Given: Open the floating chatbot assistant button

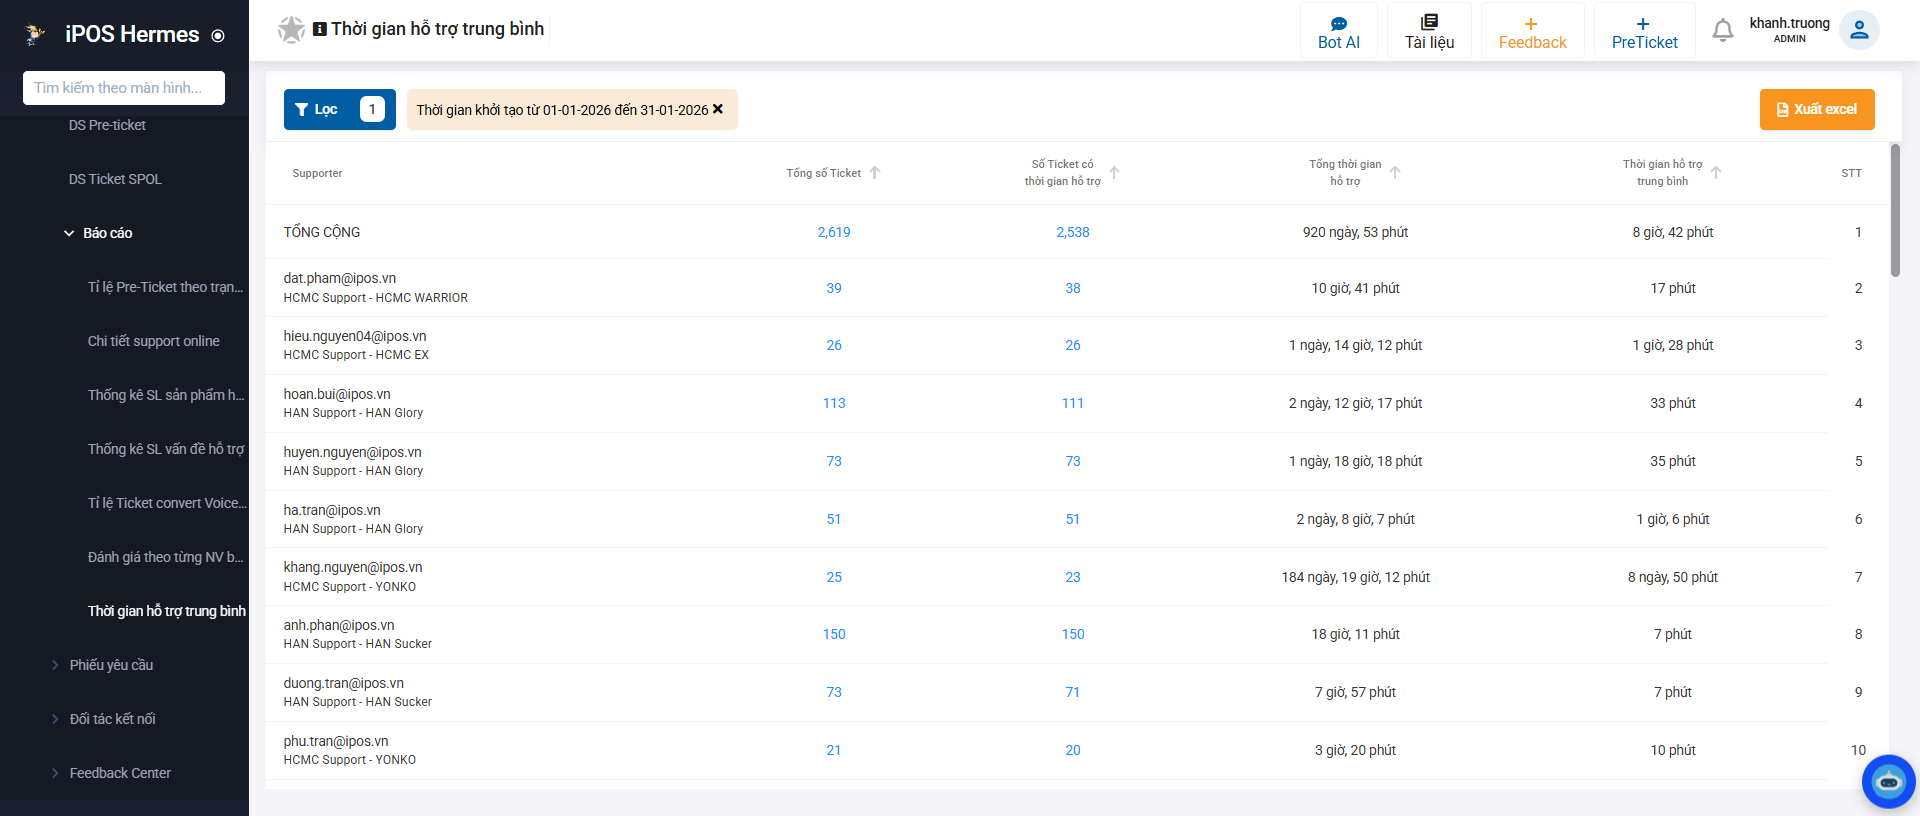Looking at the screenshot, I should [1888, 781].
